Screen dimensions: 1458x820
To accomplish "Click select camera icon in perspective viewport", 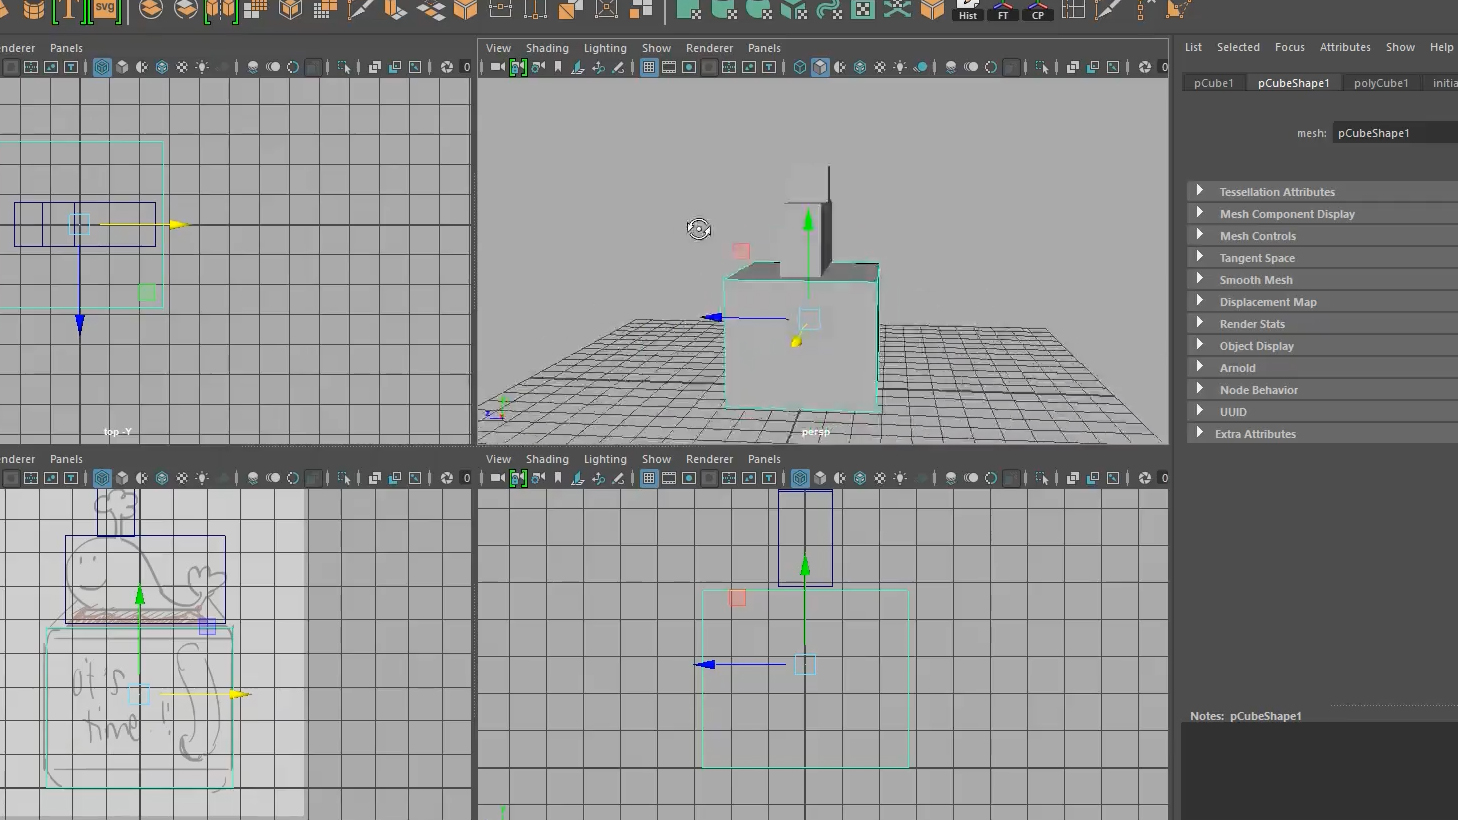I will coord(497,67).
